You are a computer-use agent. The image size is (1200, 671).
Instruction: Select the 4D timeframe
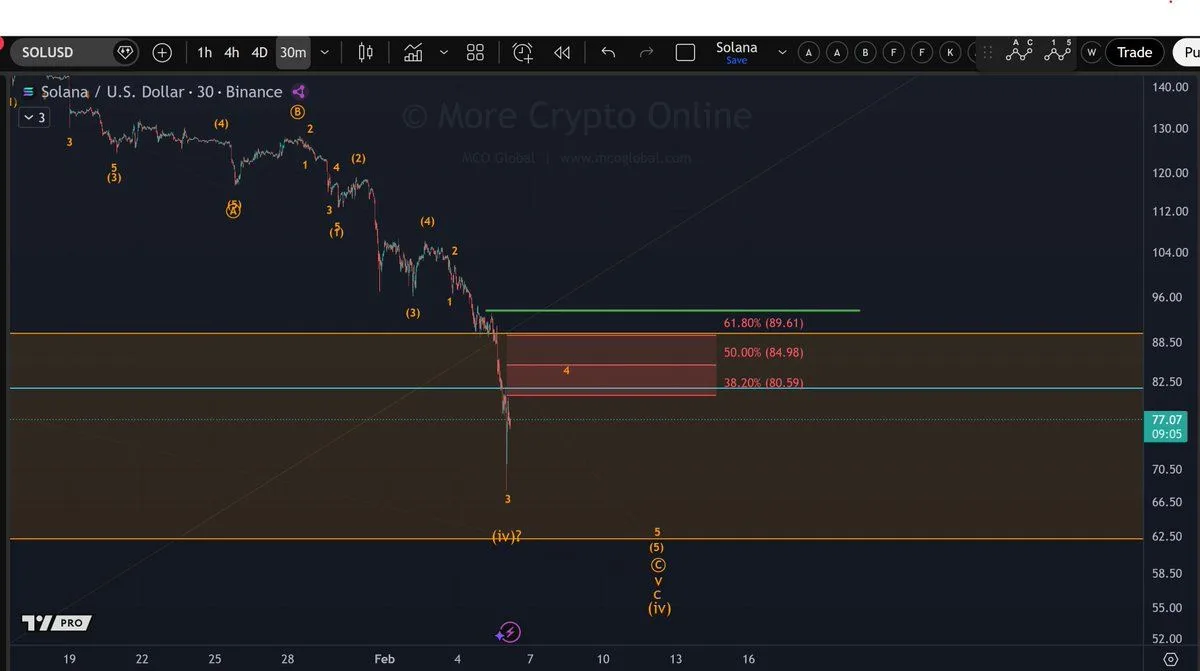point(259,52)
